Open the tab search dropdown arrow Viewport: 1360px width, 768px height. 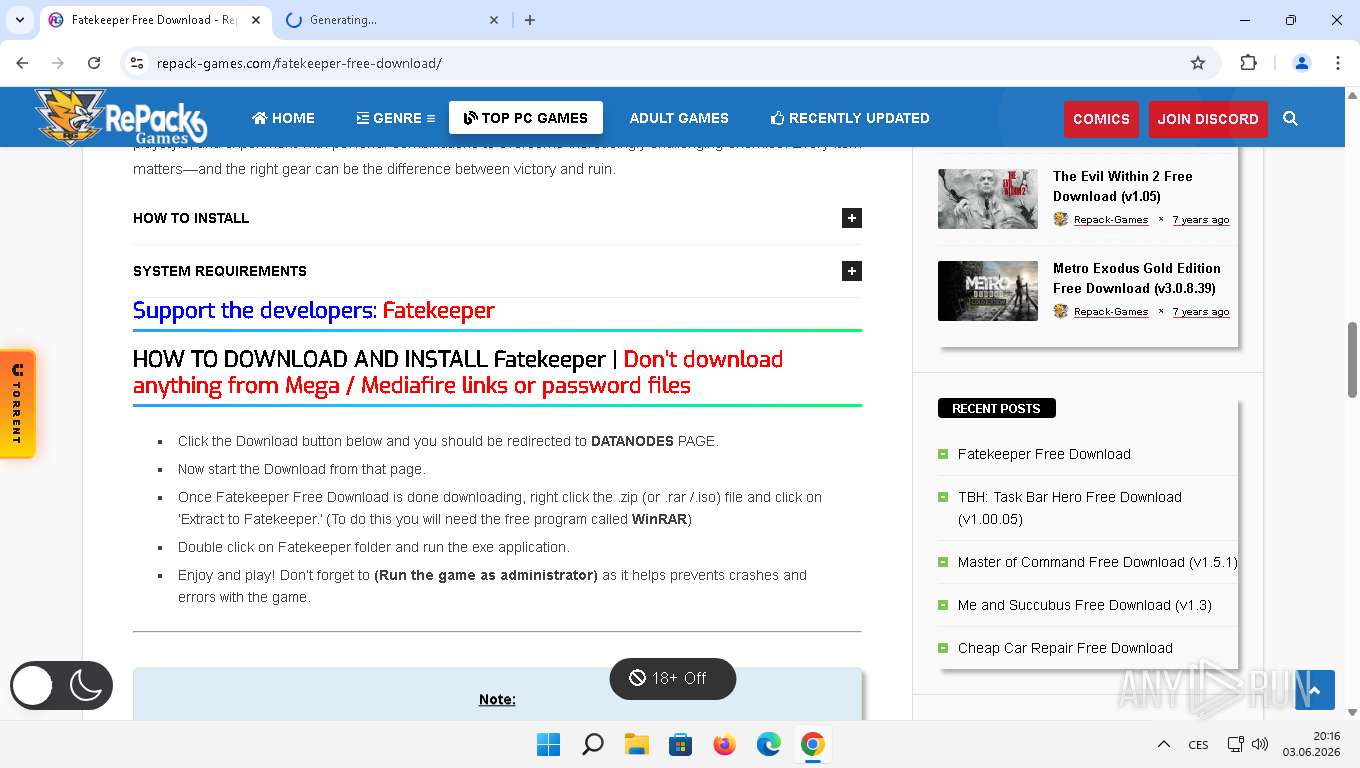[20, 20]
